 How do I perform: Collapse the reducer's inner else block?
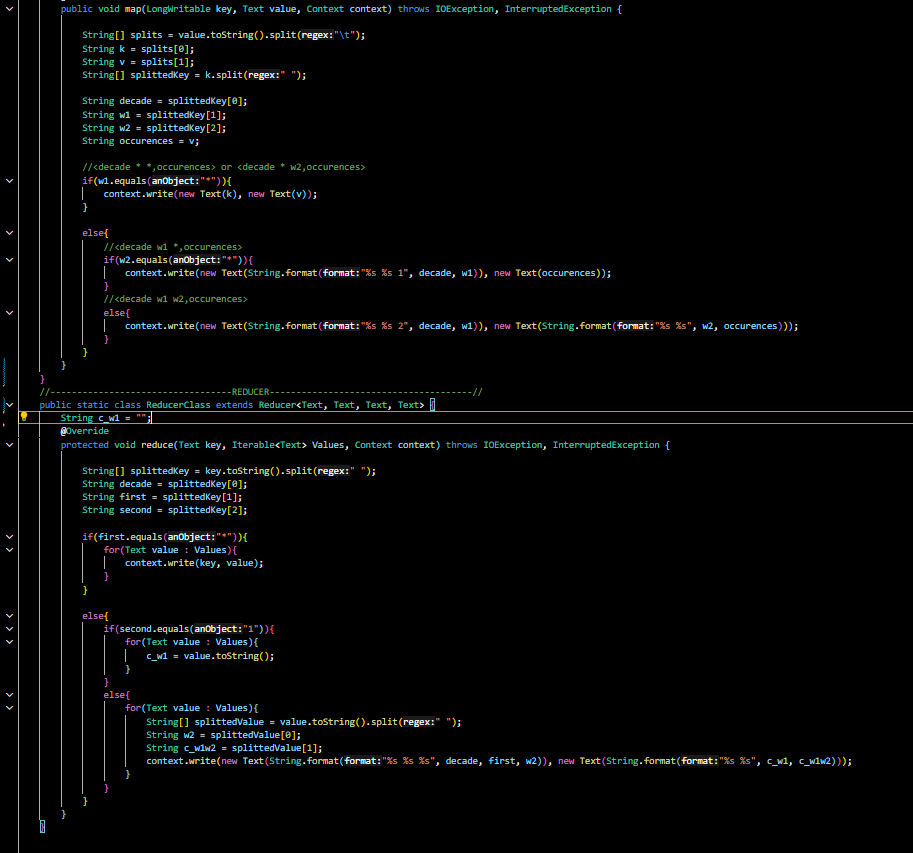[x=10, y=693]
